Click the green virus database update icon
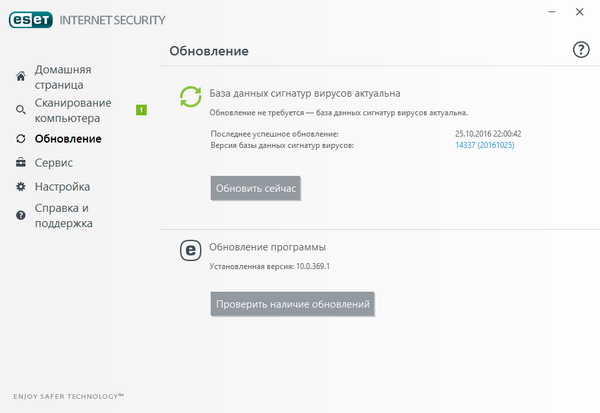Image resolution: width=600 pixels, height=413 pixels. [190, 96]
